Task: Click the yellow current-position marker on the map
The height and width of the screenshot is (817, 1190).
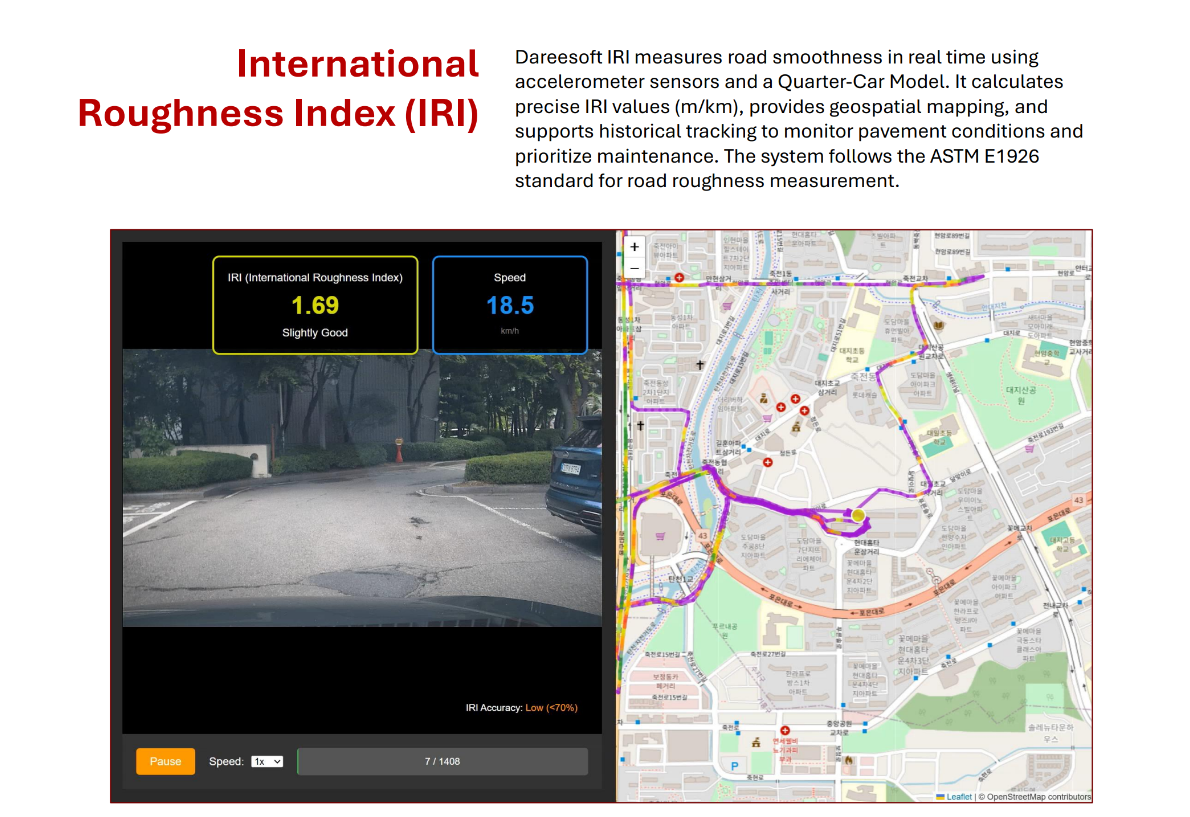Action: coord(857,516)
